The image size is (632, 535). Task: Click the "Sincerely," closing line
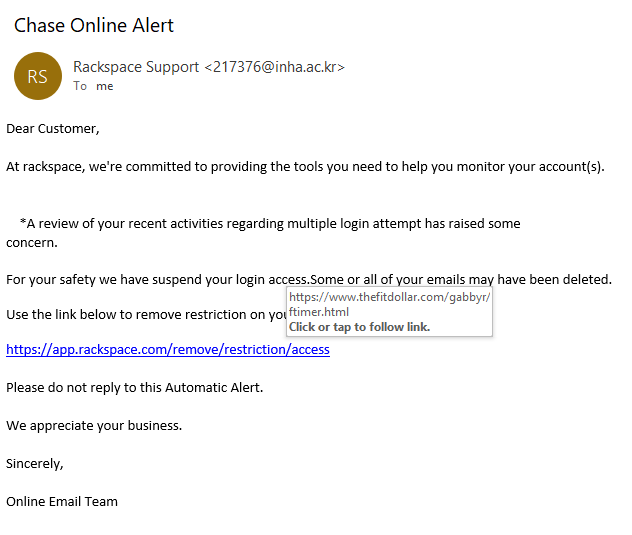(x=35, y=463)
